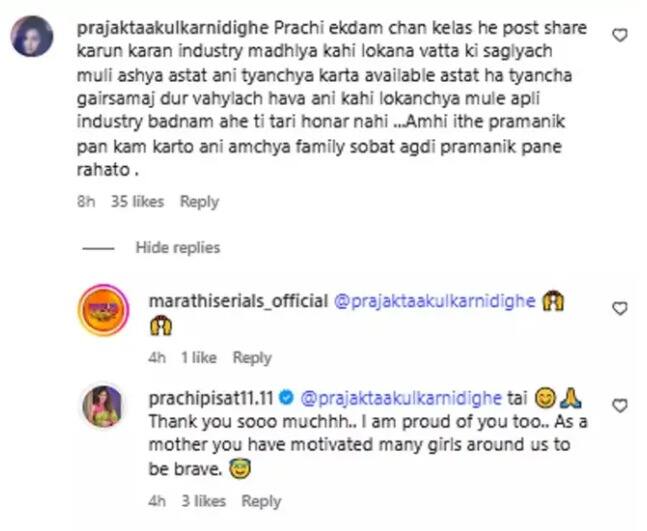View the 35 likes on the top comment
This screenshot has height=531, width=647.
137,201
